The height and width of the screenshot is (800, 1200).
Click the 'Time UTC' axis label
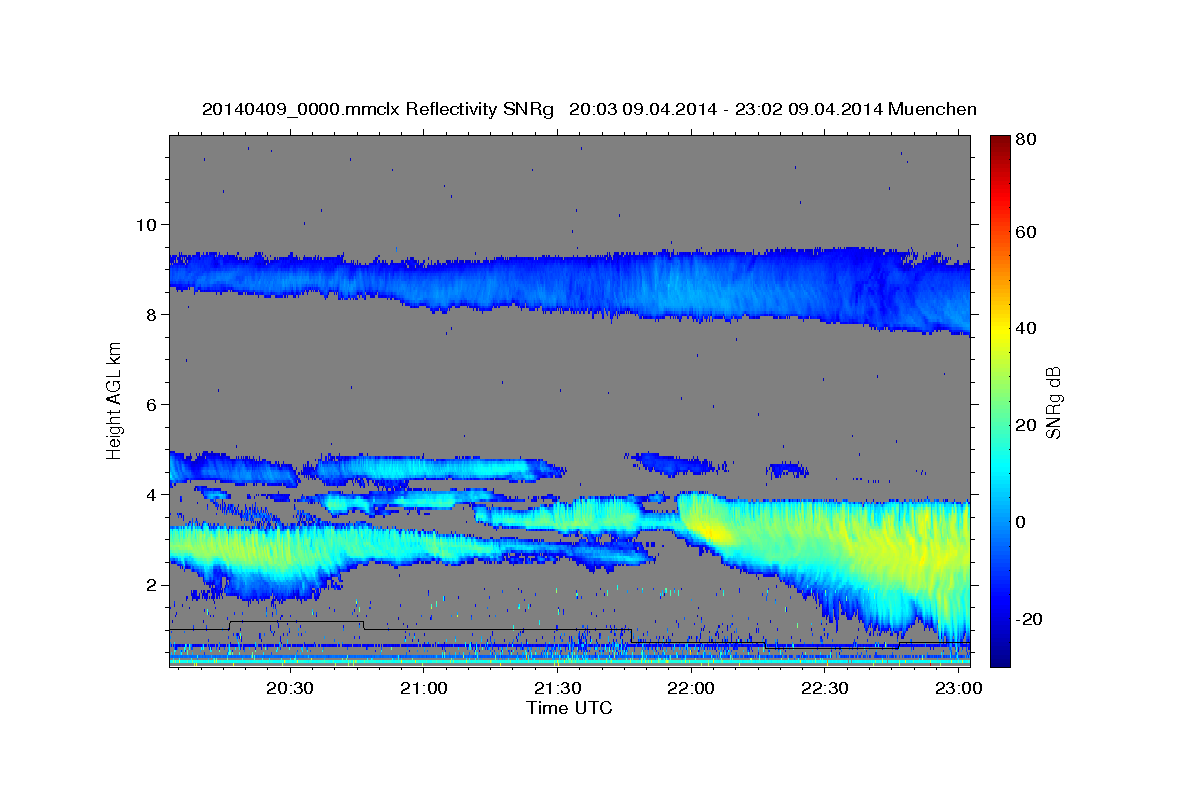pyautogui.click(x=569, y=708)
